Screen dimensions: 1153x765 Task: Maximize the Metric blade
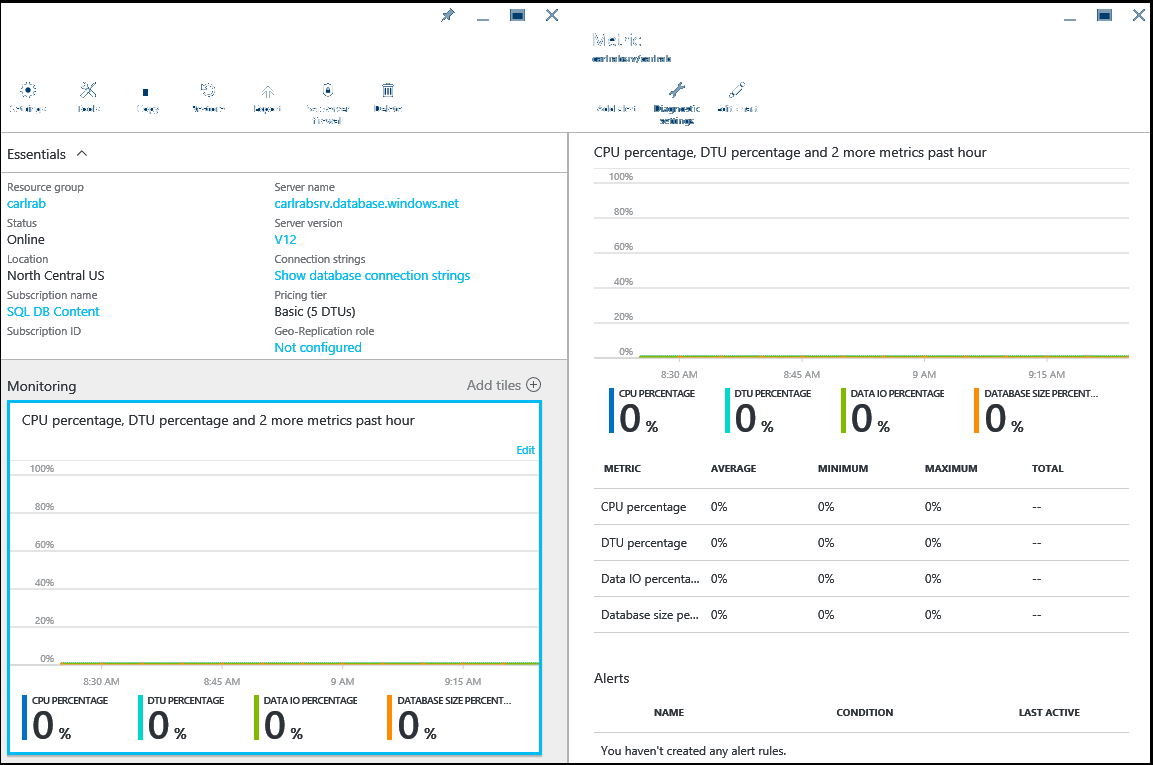point(1104,15)
